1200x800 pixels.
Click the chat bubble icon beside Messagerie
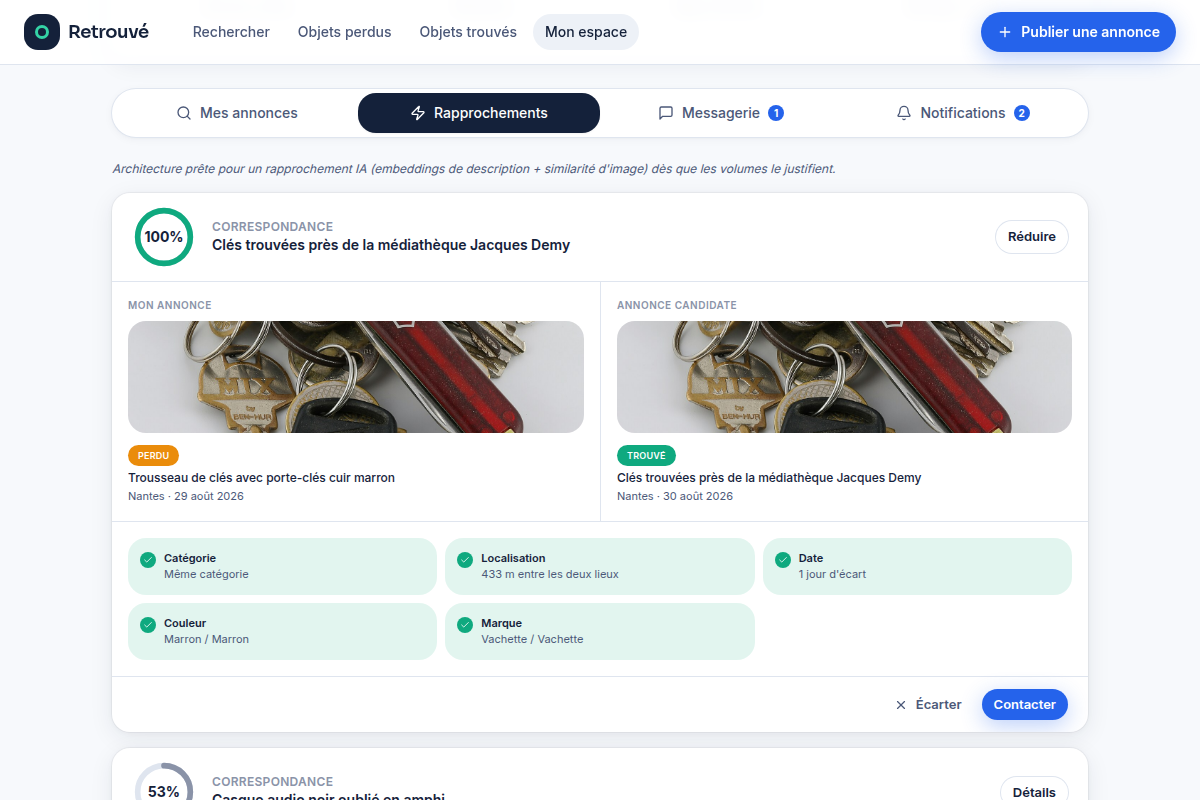(x=666, y=113)
